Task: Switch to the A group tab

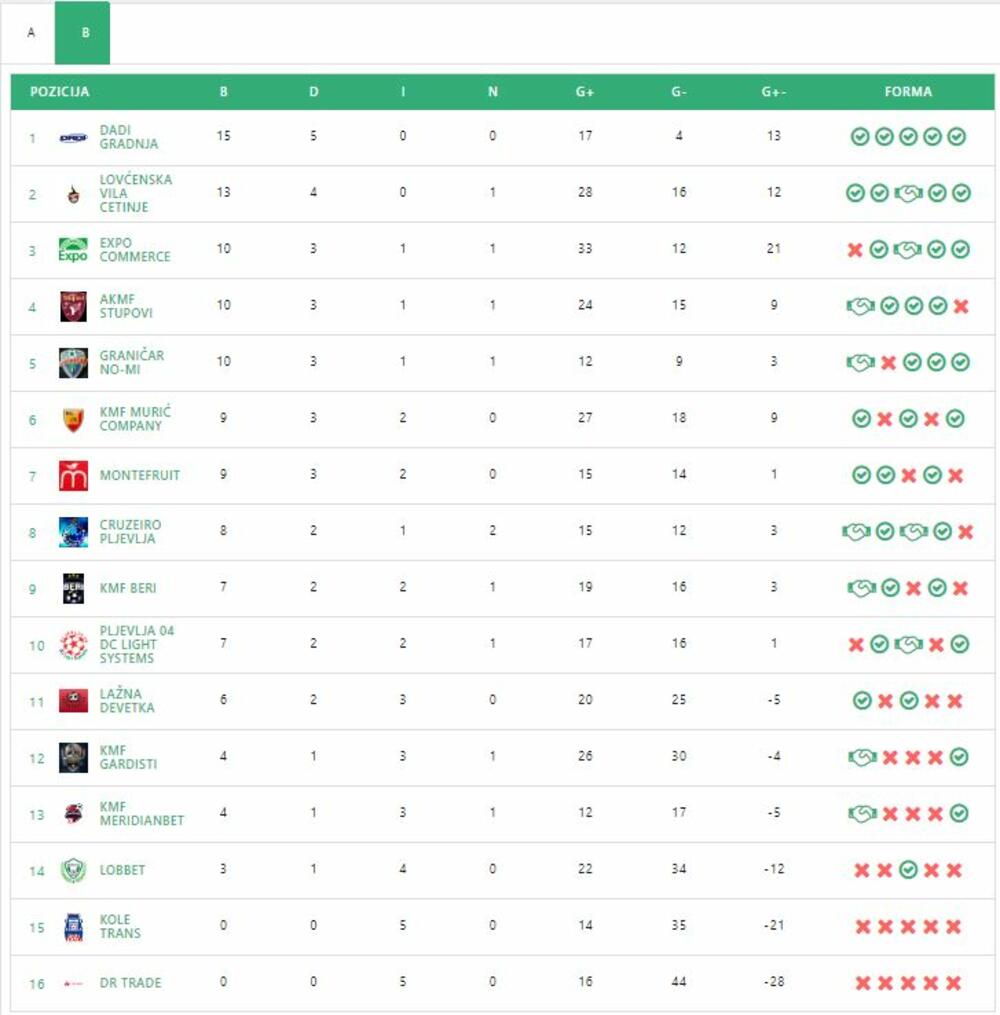Action: tap(31, 33)
